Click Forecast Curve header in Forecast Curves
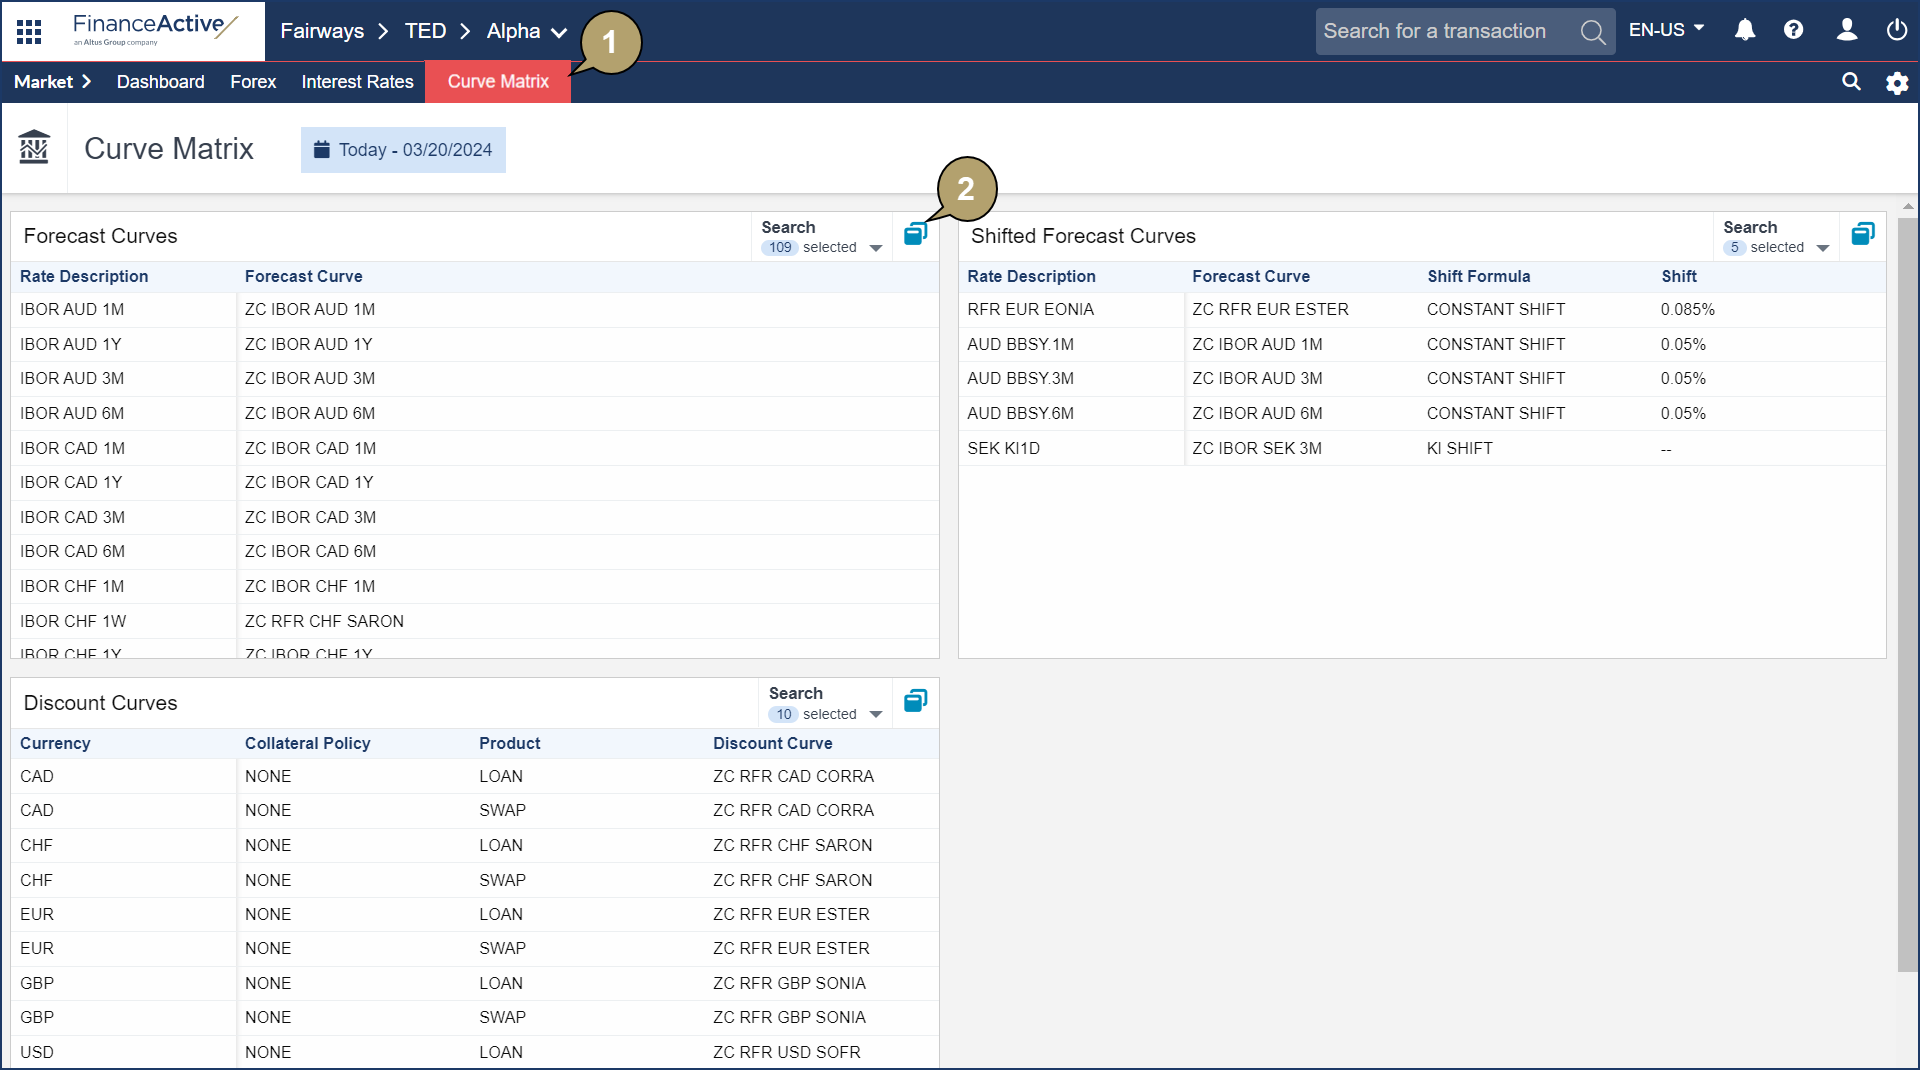Image resolution: width=1920 pixels, height=1070 pixels. click(304, 276)
